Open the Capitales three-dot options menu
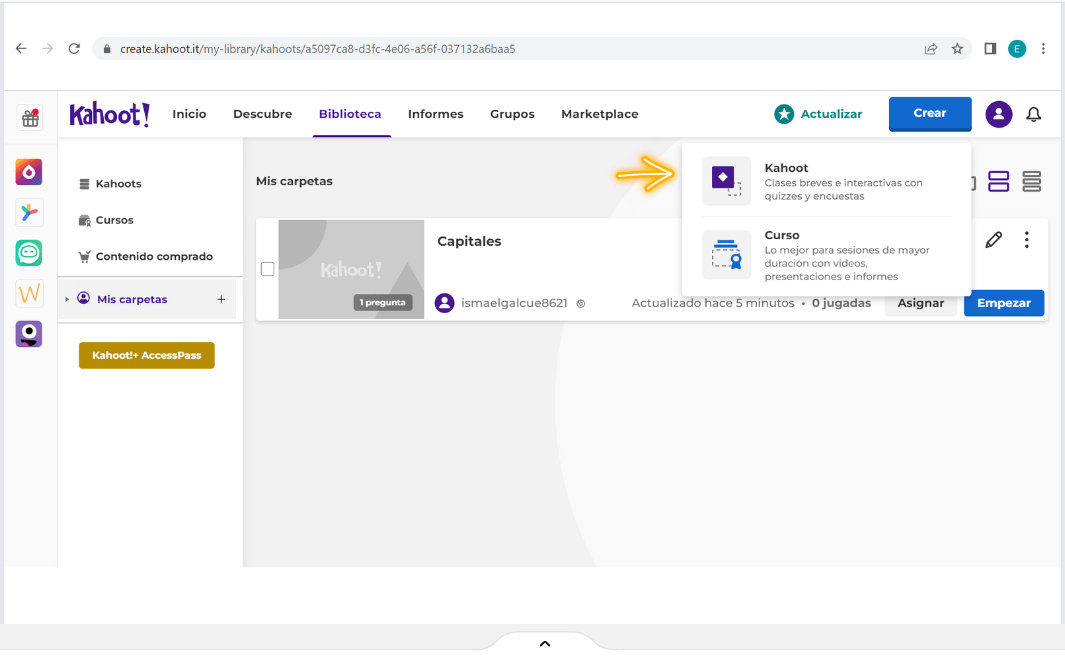Image resolution: width=1065 pixels, height=656 pixels. [1026, 240]
